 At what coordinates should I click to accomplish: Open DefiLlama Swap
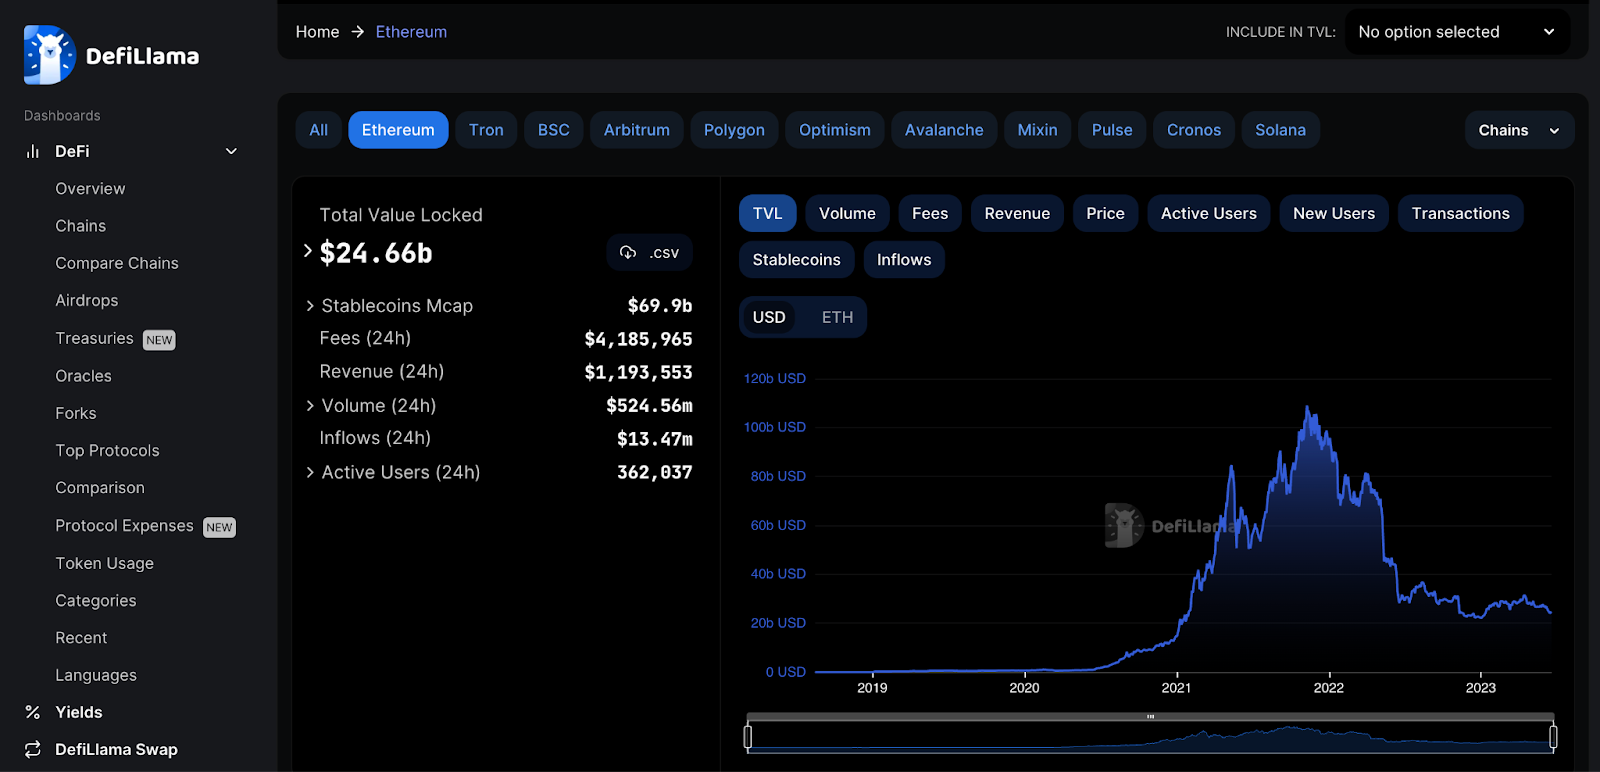[x=116, y=749]
